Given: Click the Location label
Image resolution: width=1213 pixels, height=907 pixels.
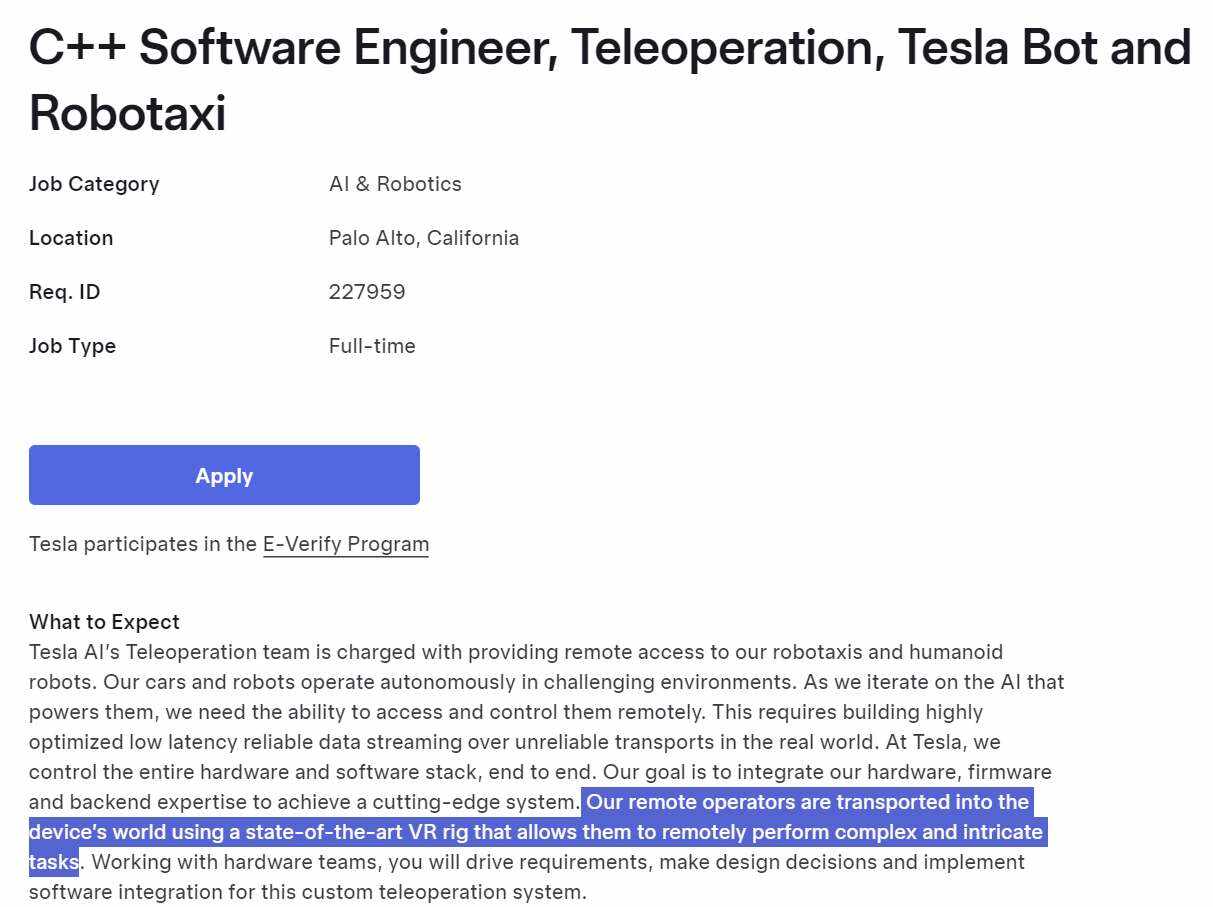Looking at the screenshot, I should [71, 238].
